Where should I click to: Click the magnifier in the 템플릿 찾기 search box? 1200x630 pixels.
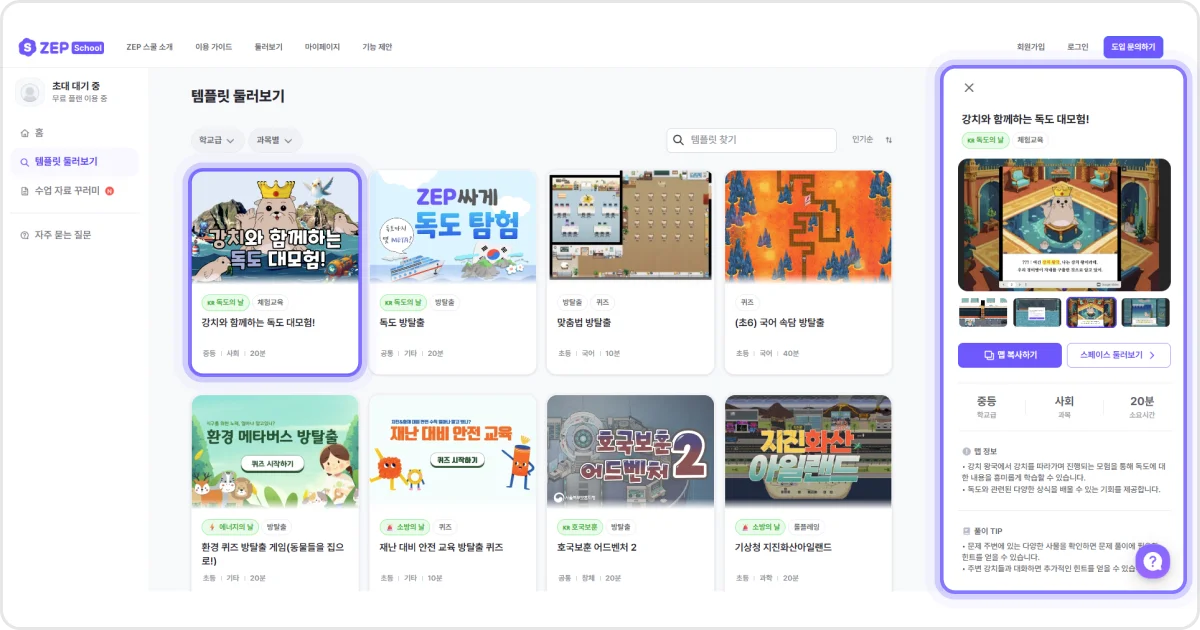click(679, 140)
